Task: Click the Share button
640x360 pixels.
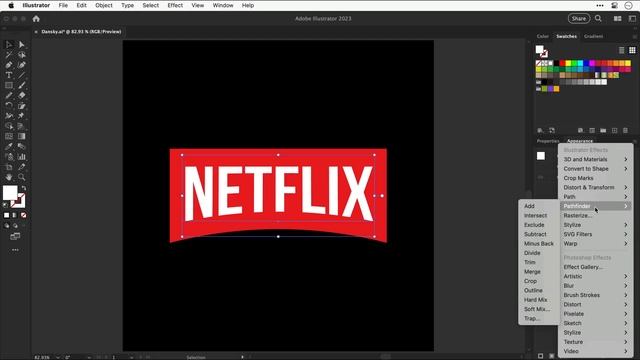Action: click(x=579, y=19)
